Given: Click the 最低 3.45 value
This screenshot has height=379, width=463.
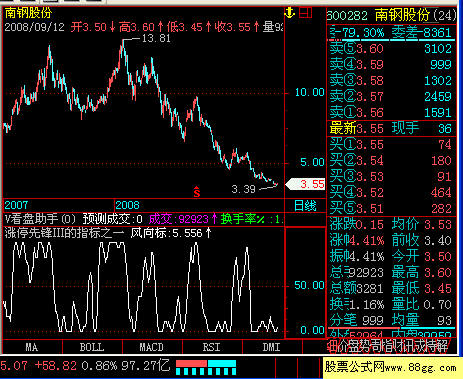Looking at the screenshot, I should click(422, 288).
